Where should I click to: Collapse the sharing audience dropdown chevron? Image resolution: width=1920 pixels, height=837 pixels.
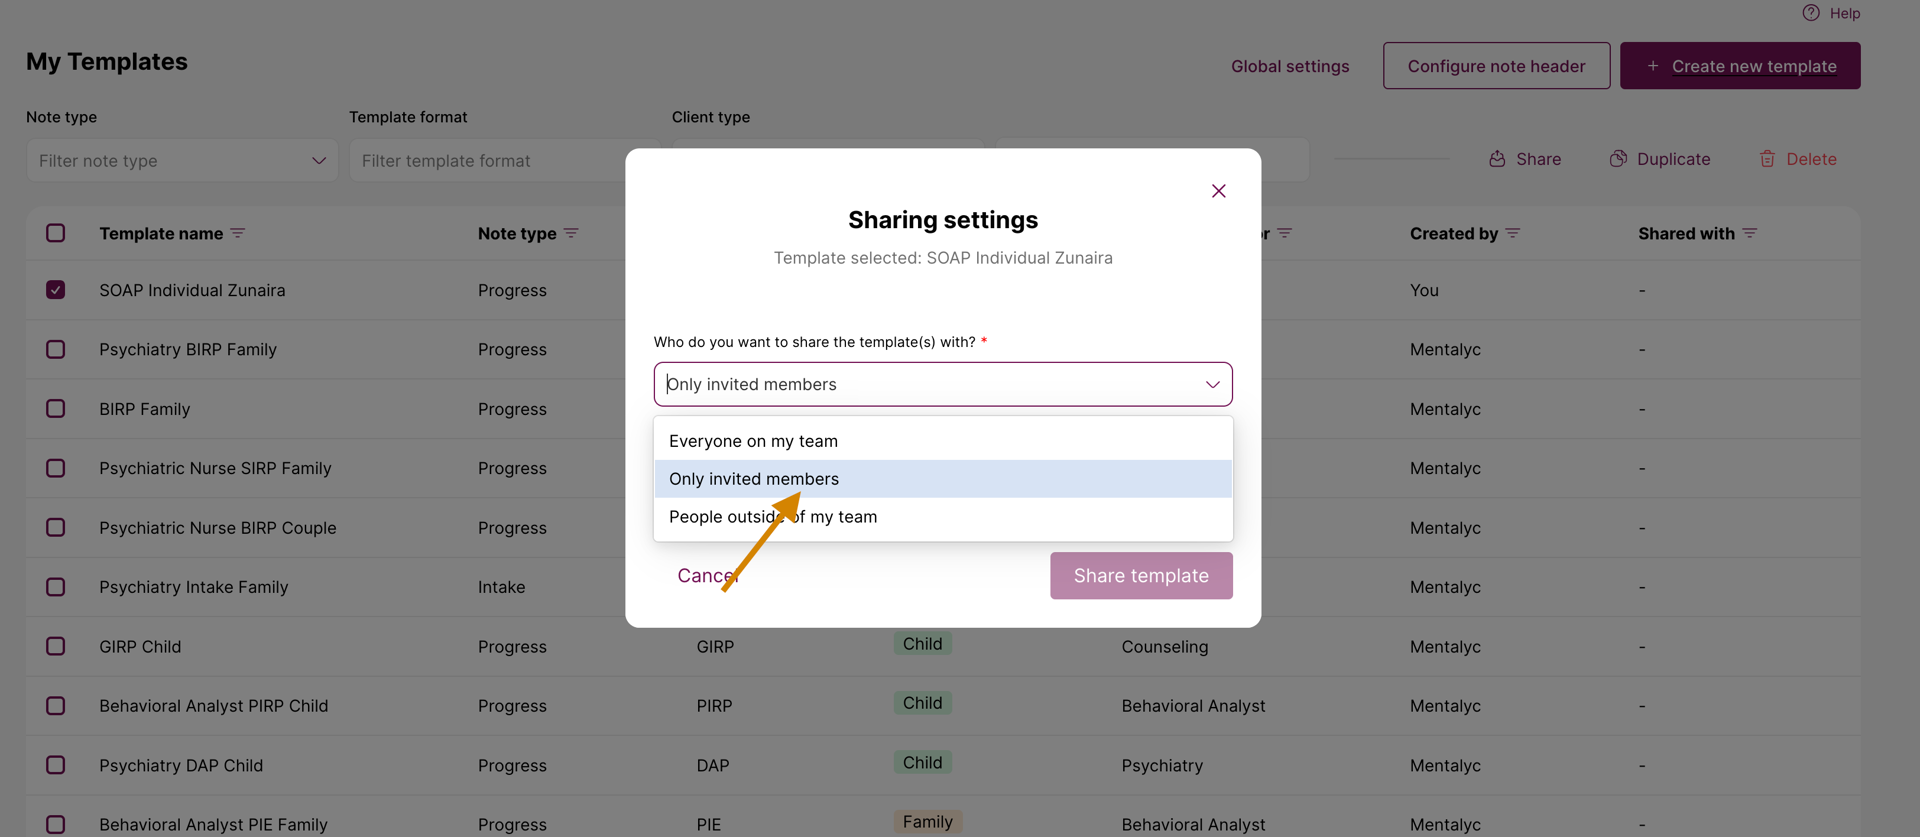(1212, 384)
